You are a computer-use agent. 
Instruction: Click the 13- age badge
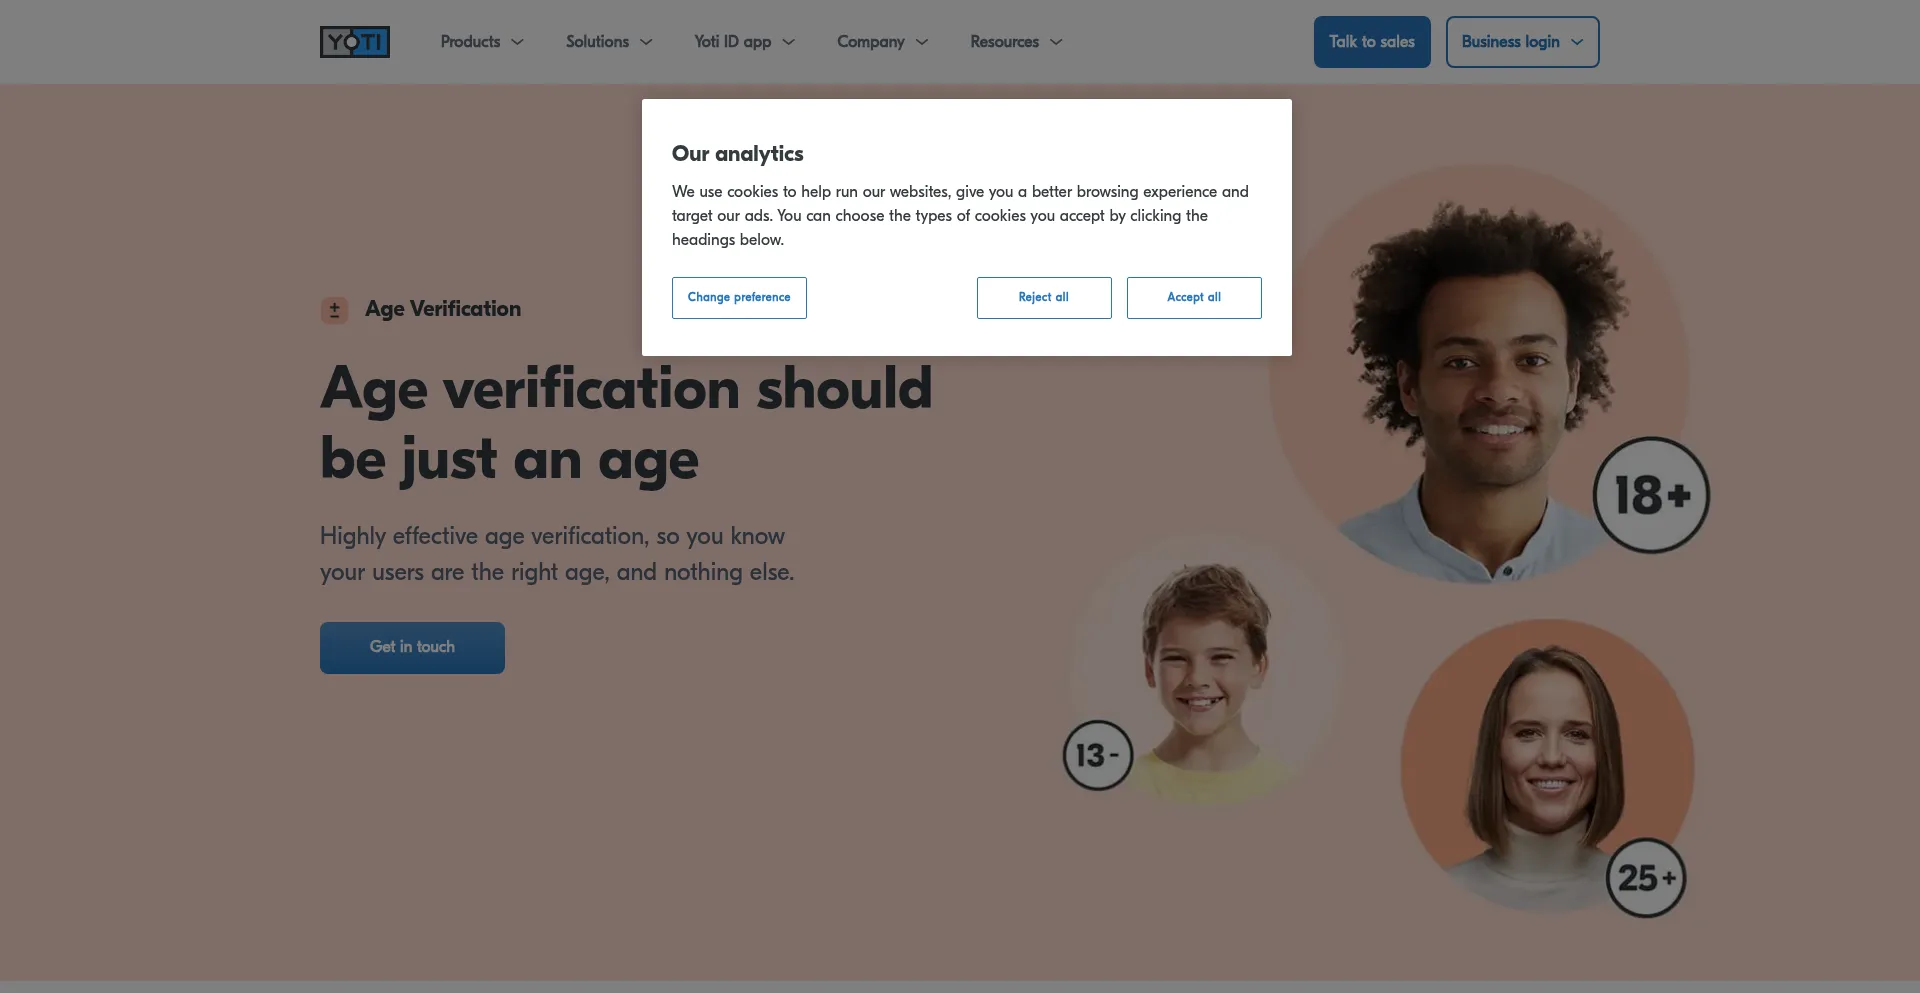pyautogui.click(x=1098, y=755)
